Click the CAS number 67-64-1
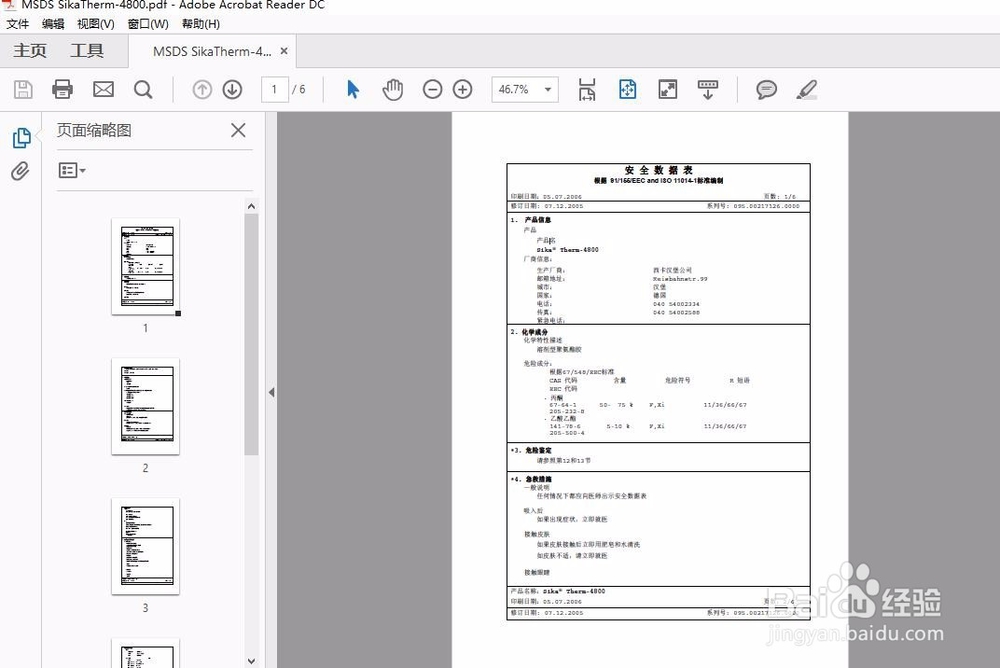 (563, 405)
